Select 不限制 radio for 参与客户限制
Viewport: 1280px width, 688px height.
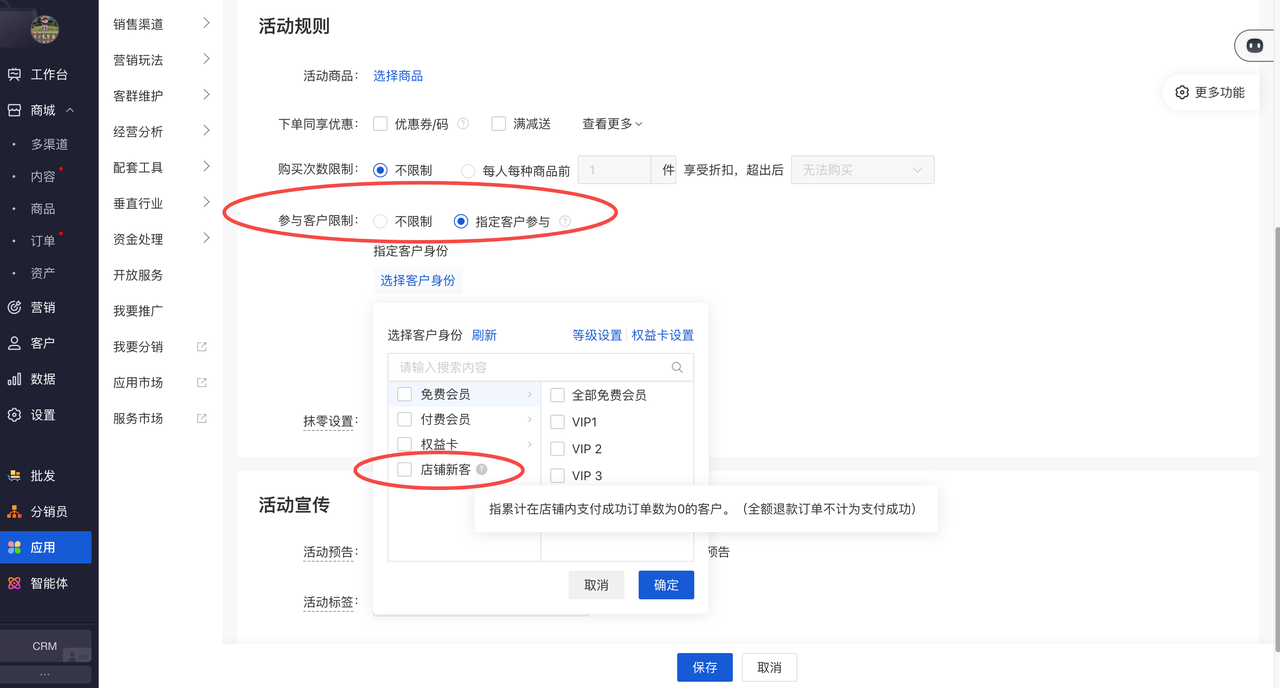380,221
